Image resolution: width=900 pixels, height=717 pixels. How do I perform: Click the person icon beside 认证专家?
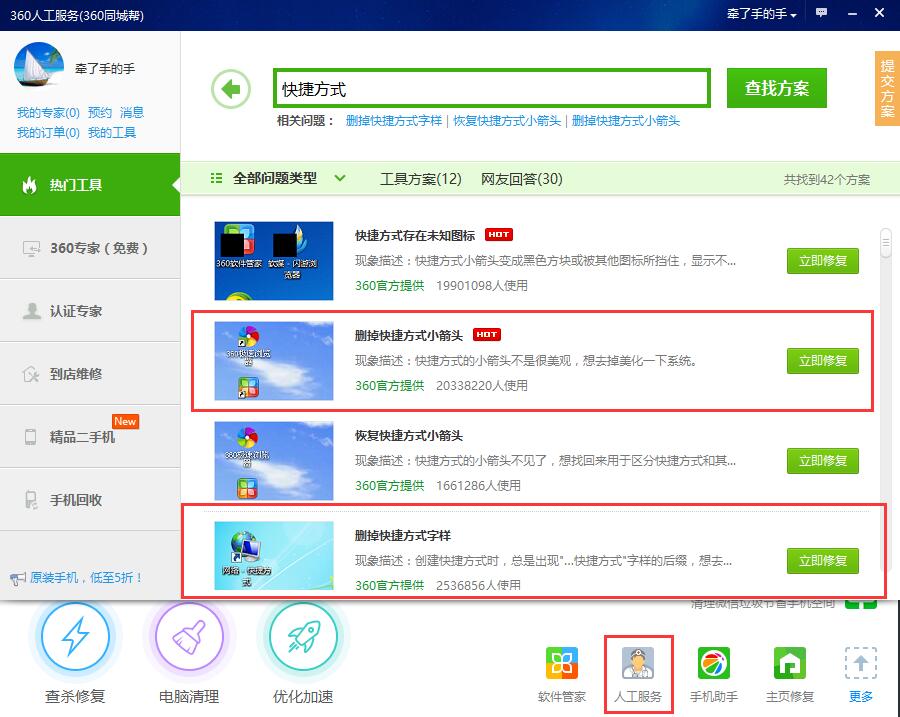pos(31,311)
